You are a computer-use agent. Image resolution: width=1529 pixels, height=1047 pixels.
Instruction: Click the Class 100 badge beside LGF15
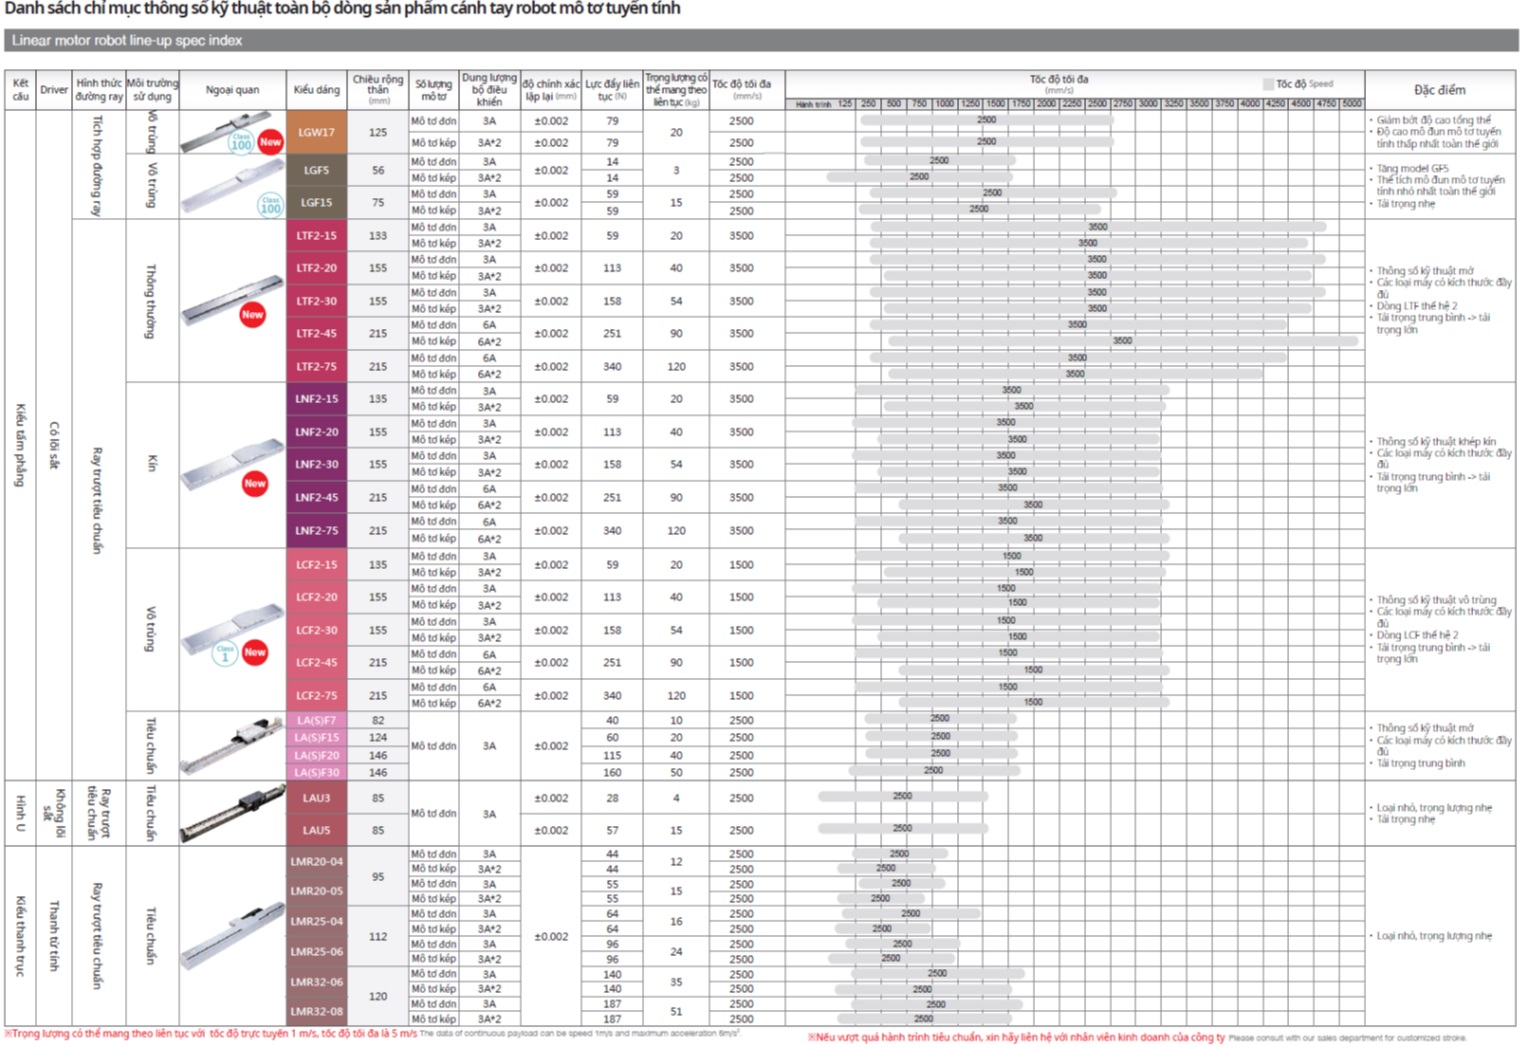pos(270,205)
